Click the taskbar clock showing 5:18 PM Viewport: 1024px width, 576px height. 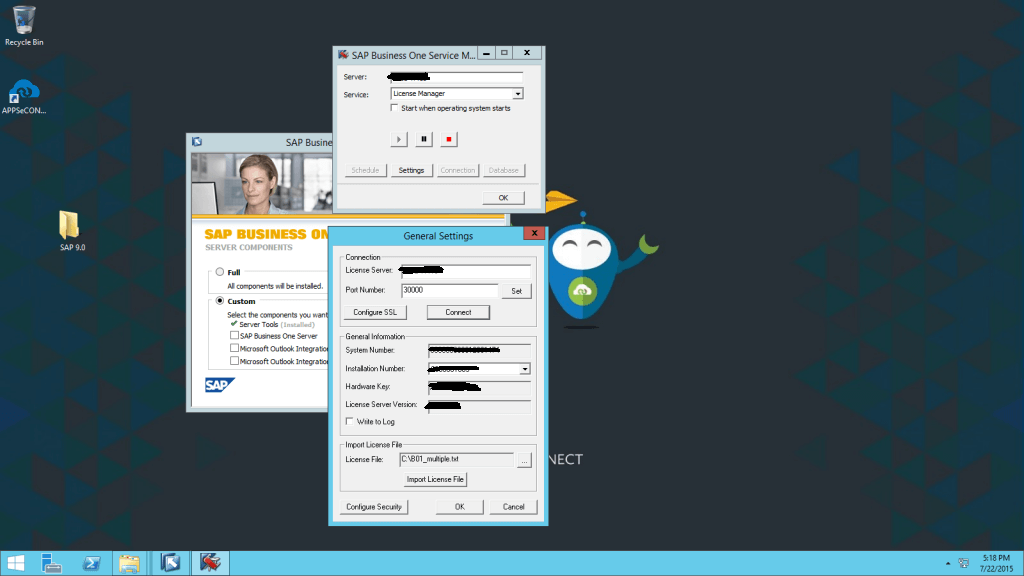[x=996, y=563]
